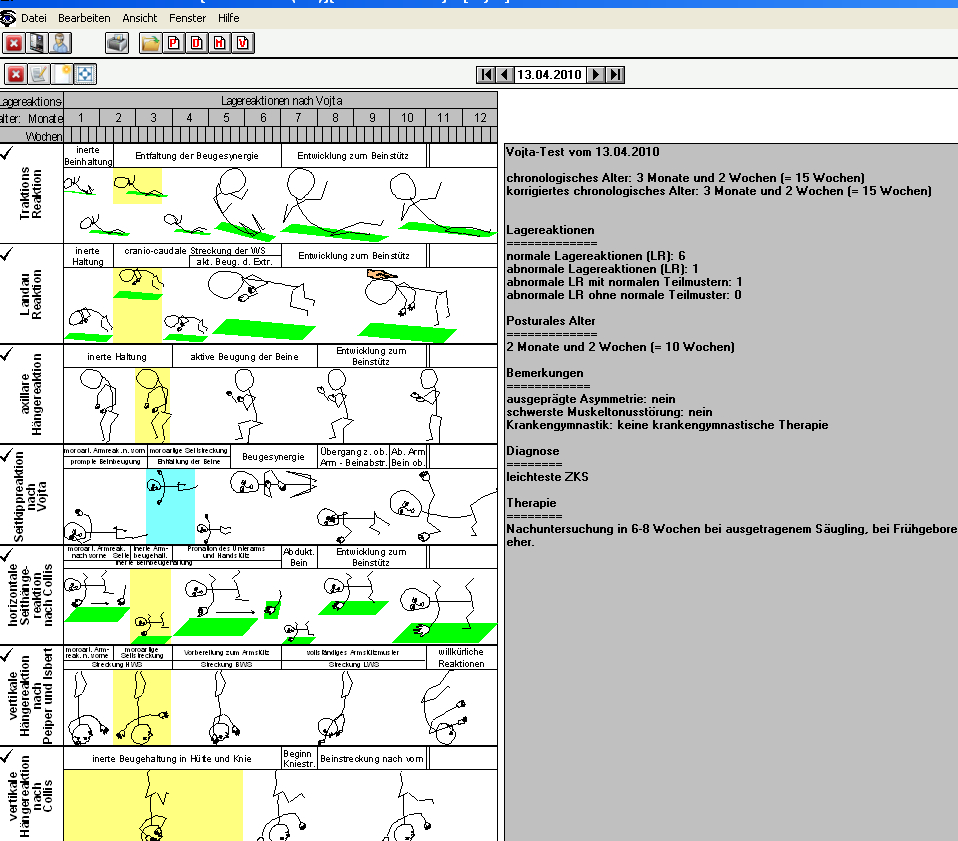
Task: Open the Datei menu
Action: click(34, 18)
